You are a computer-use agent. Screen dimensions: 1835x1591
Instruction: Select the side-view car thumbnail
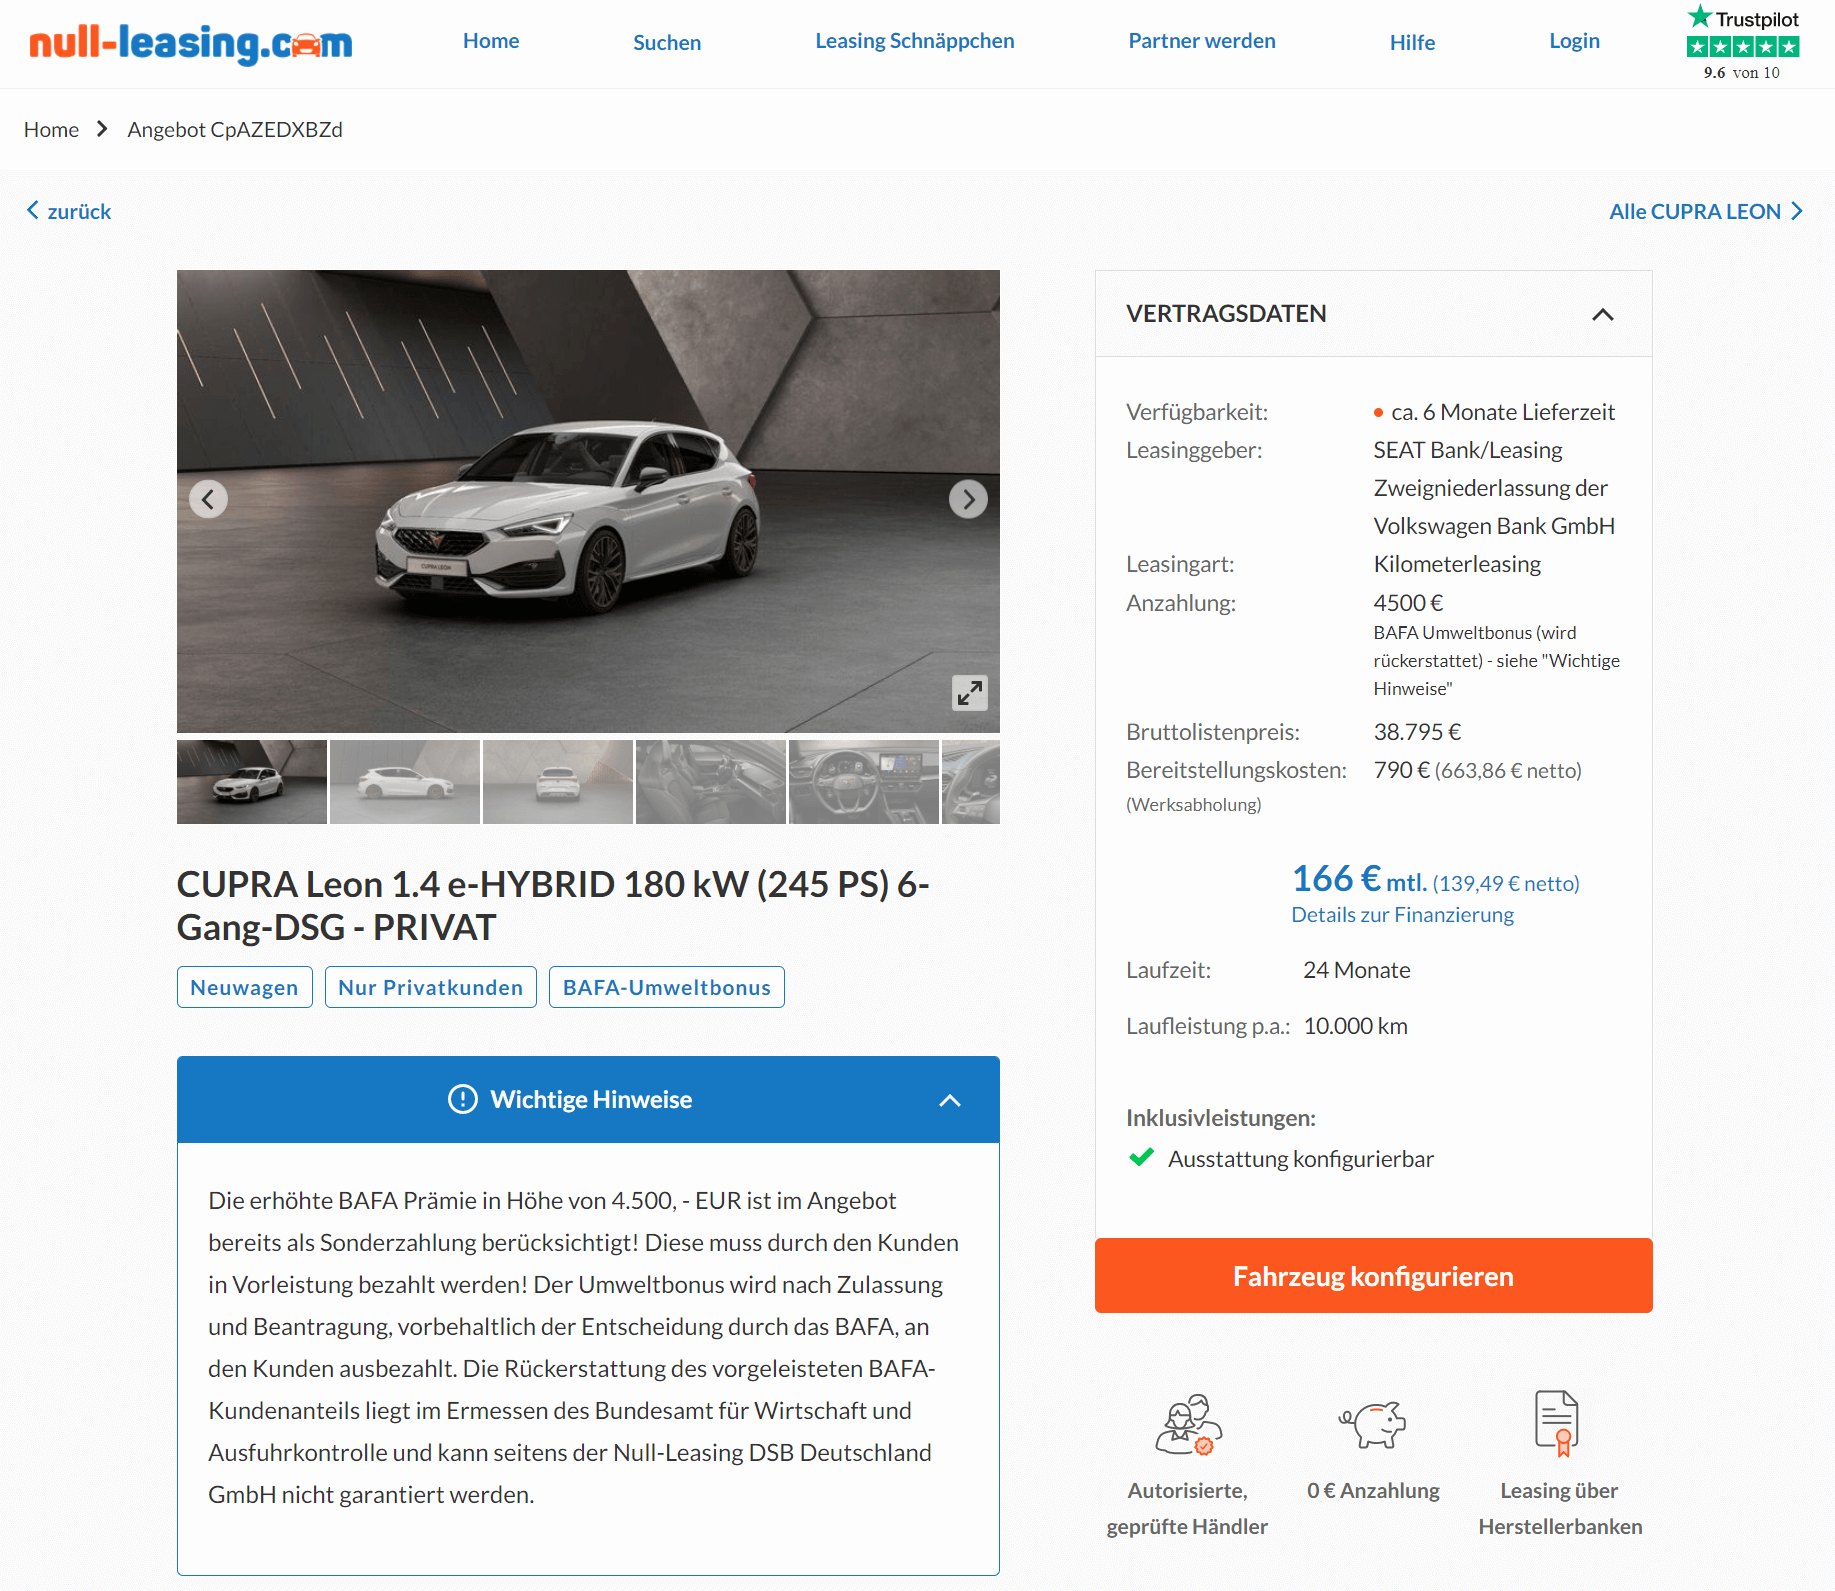pos(405,782)
